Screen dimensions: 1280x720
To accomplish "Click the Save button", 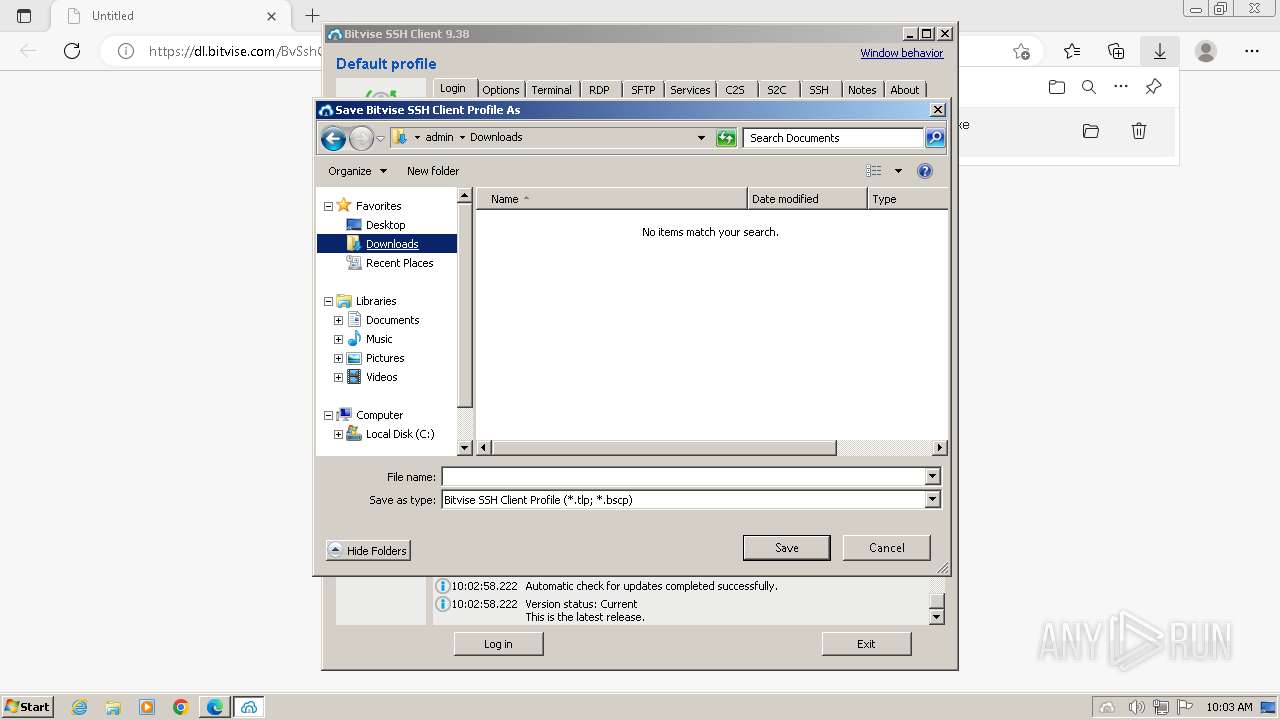I will (x=787, y=548).
